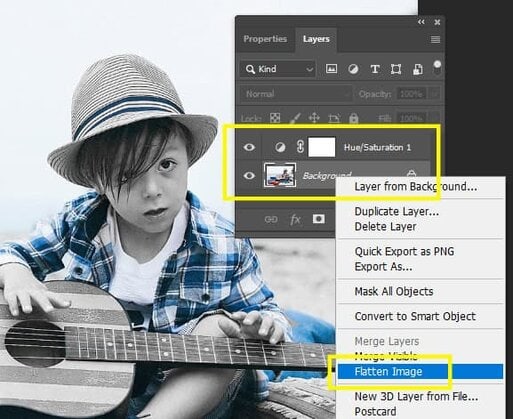This screenshot has height=419, width=513.
Task: Open the layer style fx icon
Action: [x=295, y=220]
